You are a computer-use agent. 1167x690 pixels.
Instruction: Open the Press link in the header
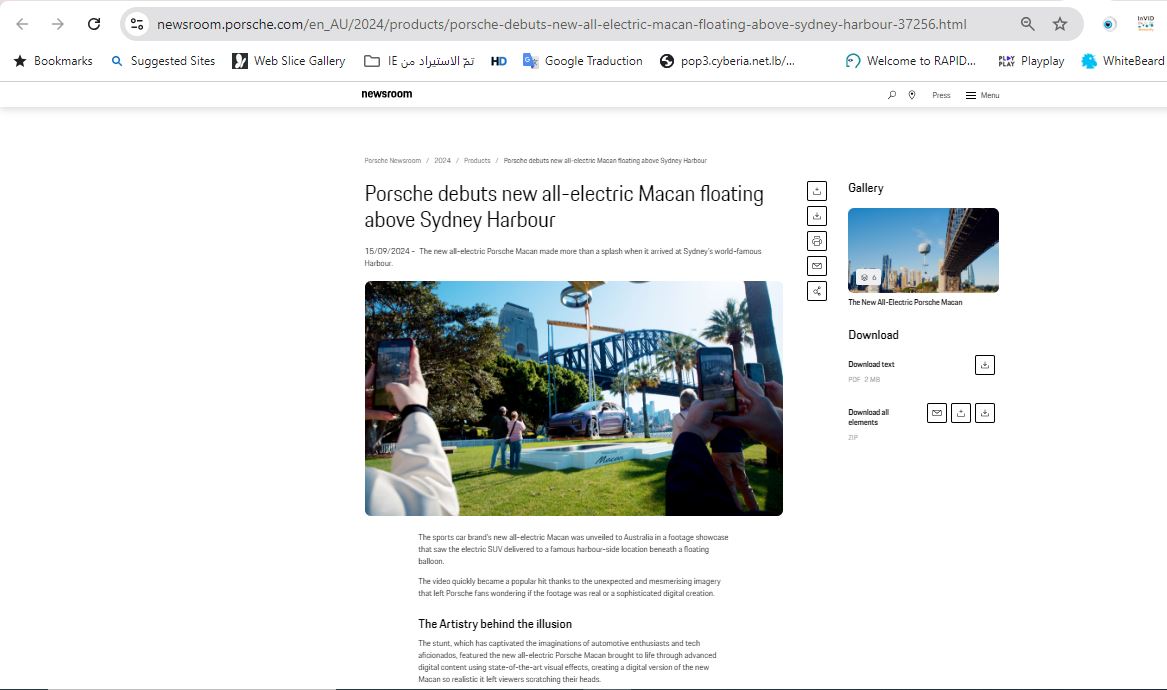[941, 95]
